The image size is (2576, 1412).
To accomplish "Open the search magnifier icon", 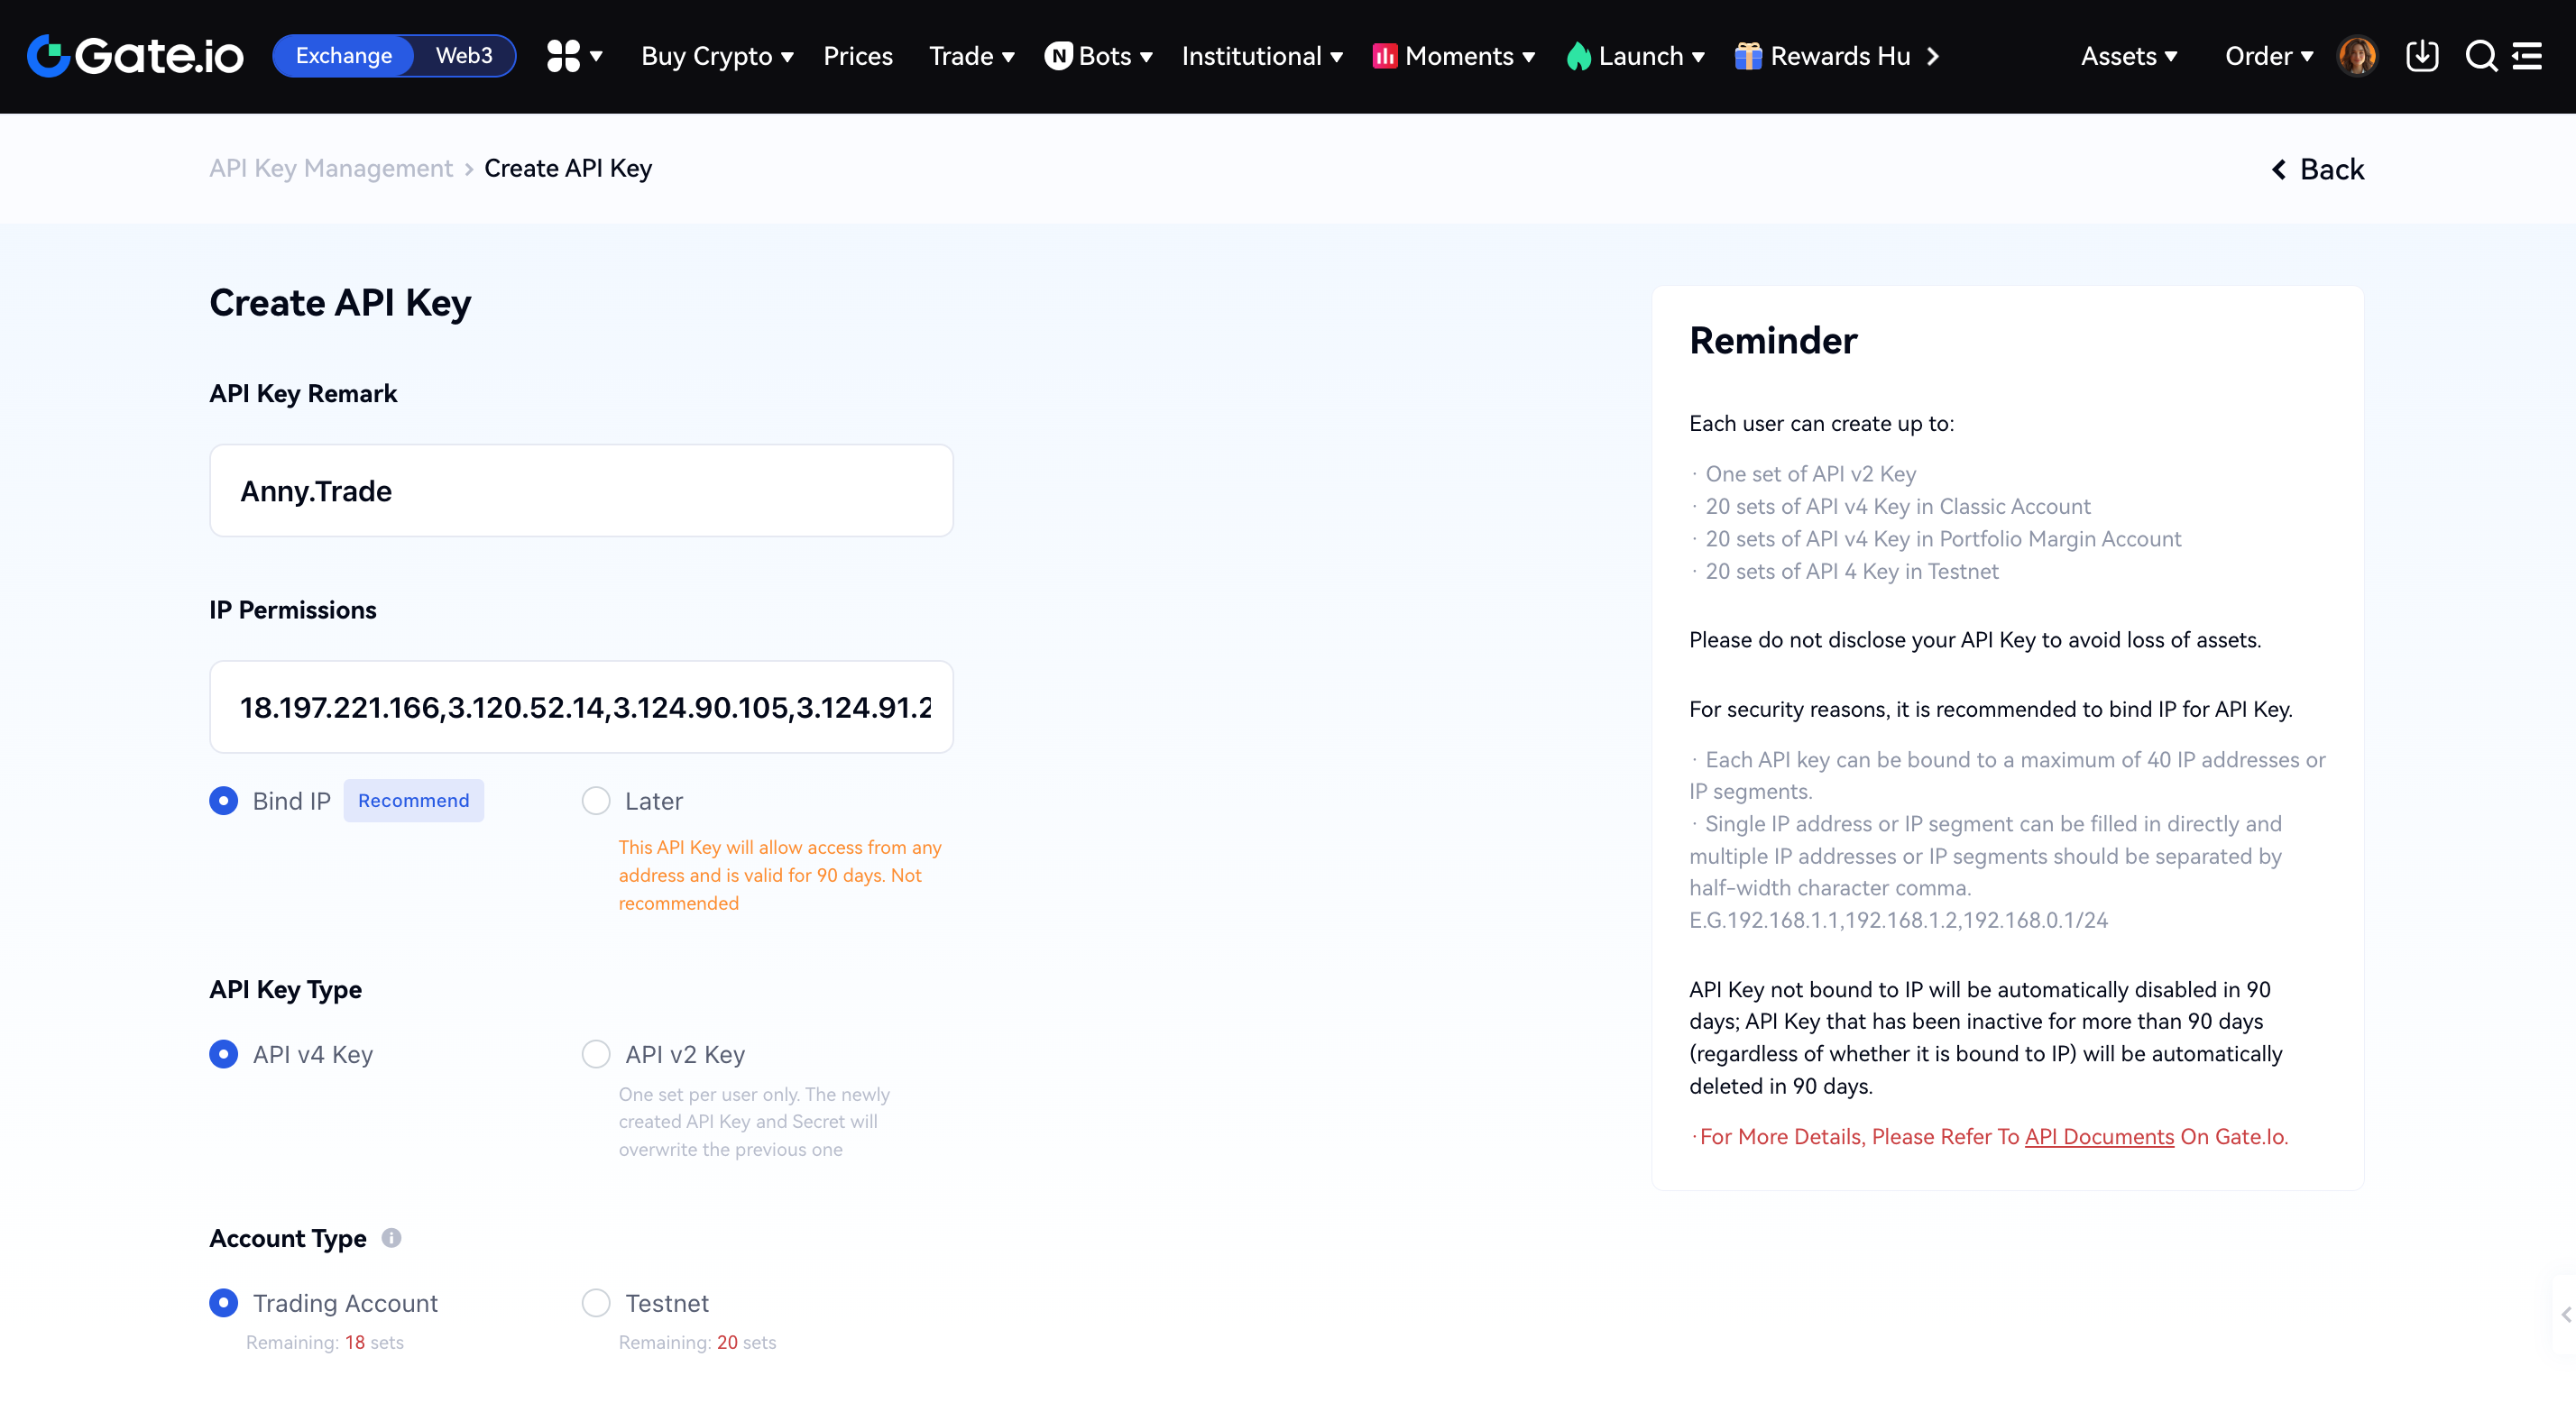I will click(2480, 56).
